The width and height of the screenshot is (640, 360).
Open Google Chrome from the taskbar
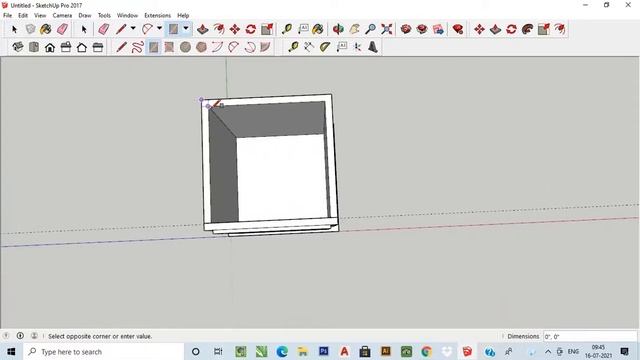pos(427,351)
